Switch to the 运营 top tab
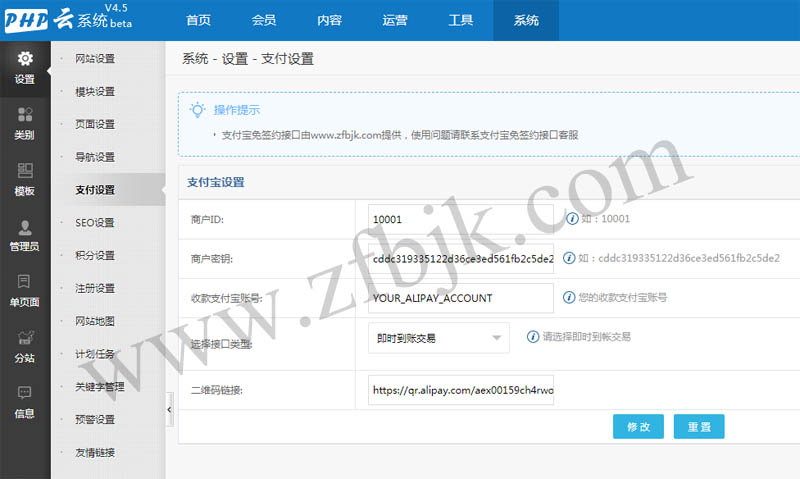The width and height of the screenshot is (800, 479). (395, 20)
